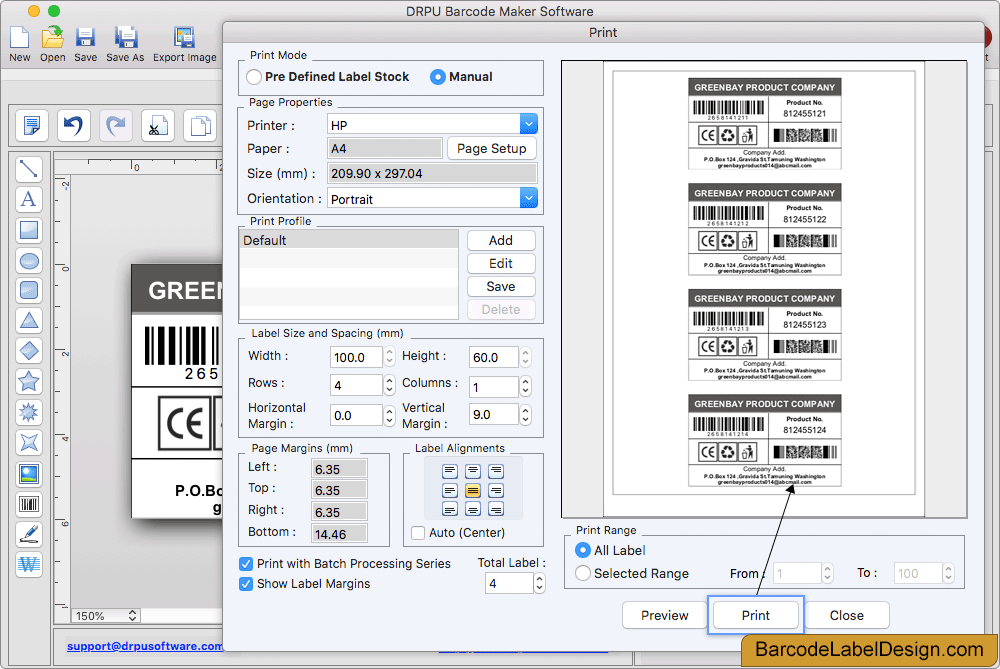Click Save print profile button

coord(501,286)
